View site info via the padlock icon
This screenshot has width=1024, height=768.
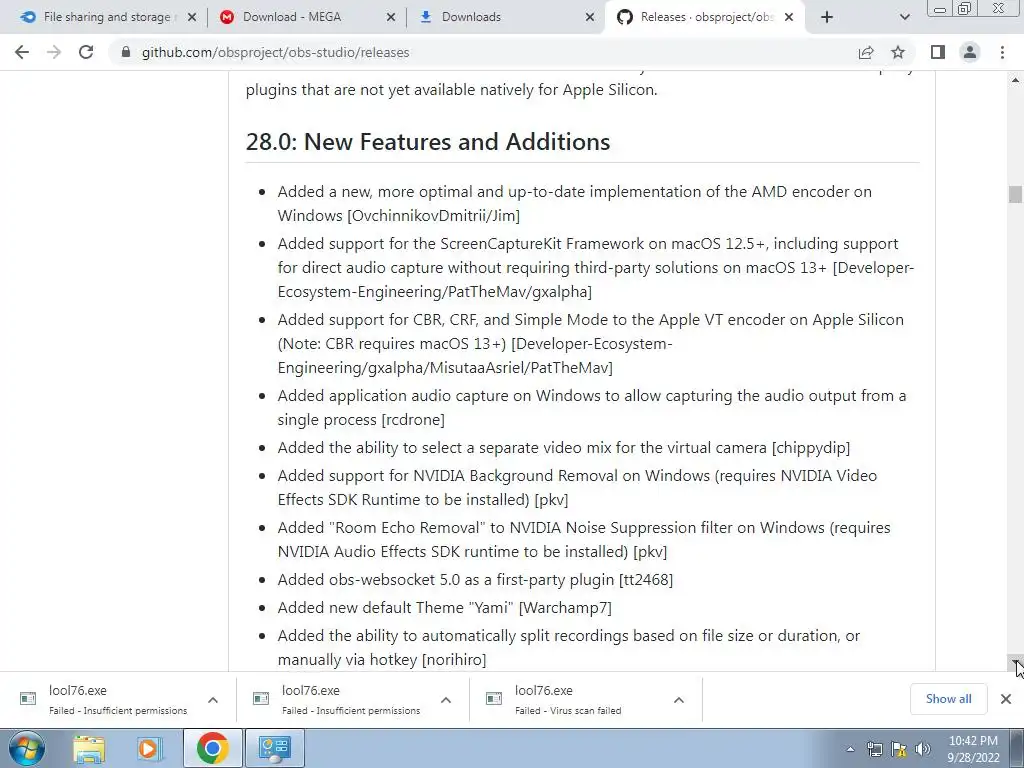126,52
